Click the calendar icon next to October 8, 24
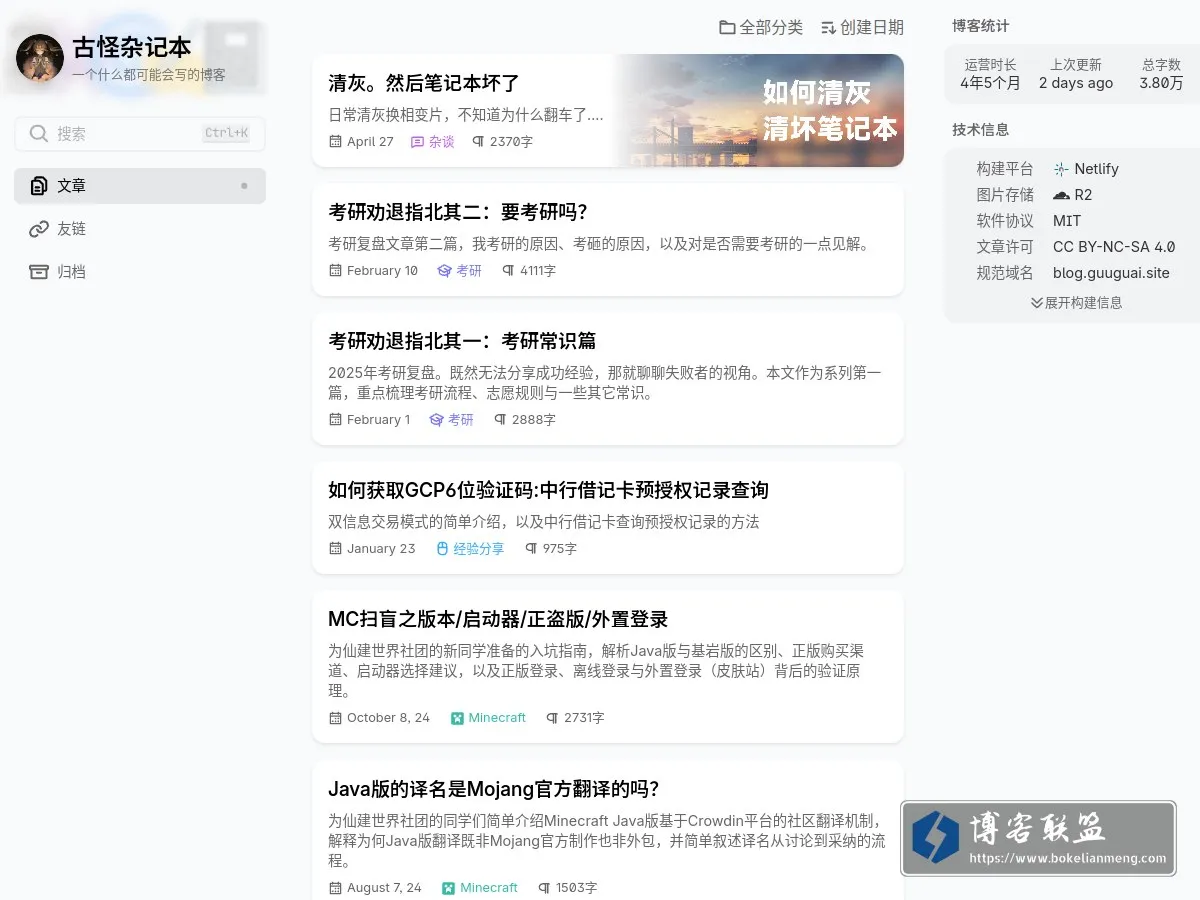 pyautogui.click(x=335, y=718)
